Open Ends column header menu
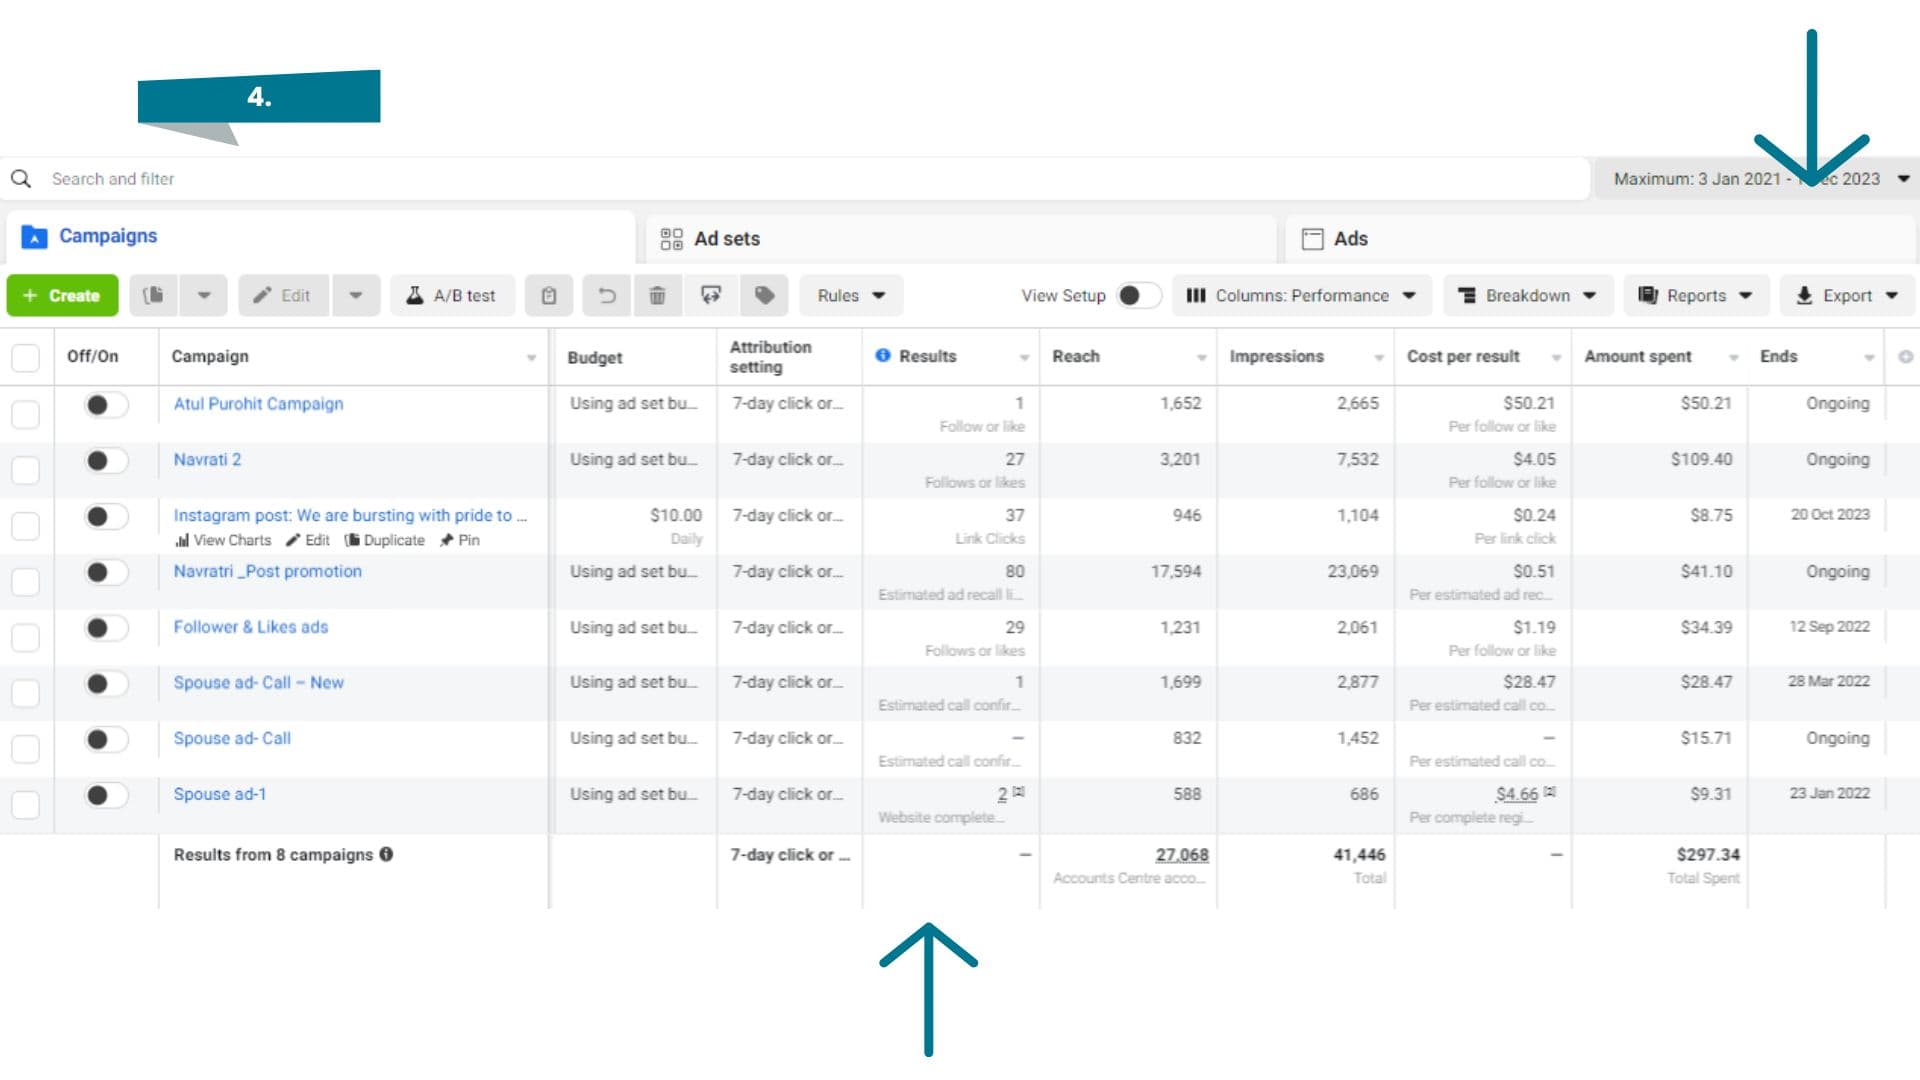The height and width of the screenshot is (1080, 1920). point(1869,358)
